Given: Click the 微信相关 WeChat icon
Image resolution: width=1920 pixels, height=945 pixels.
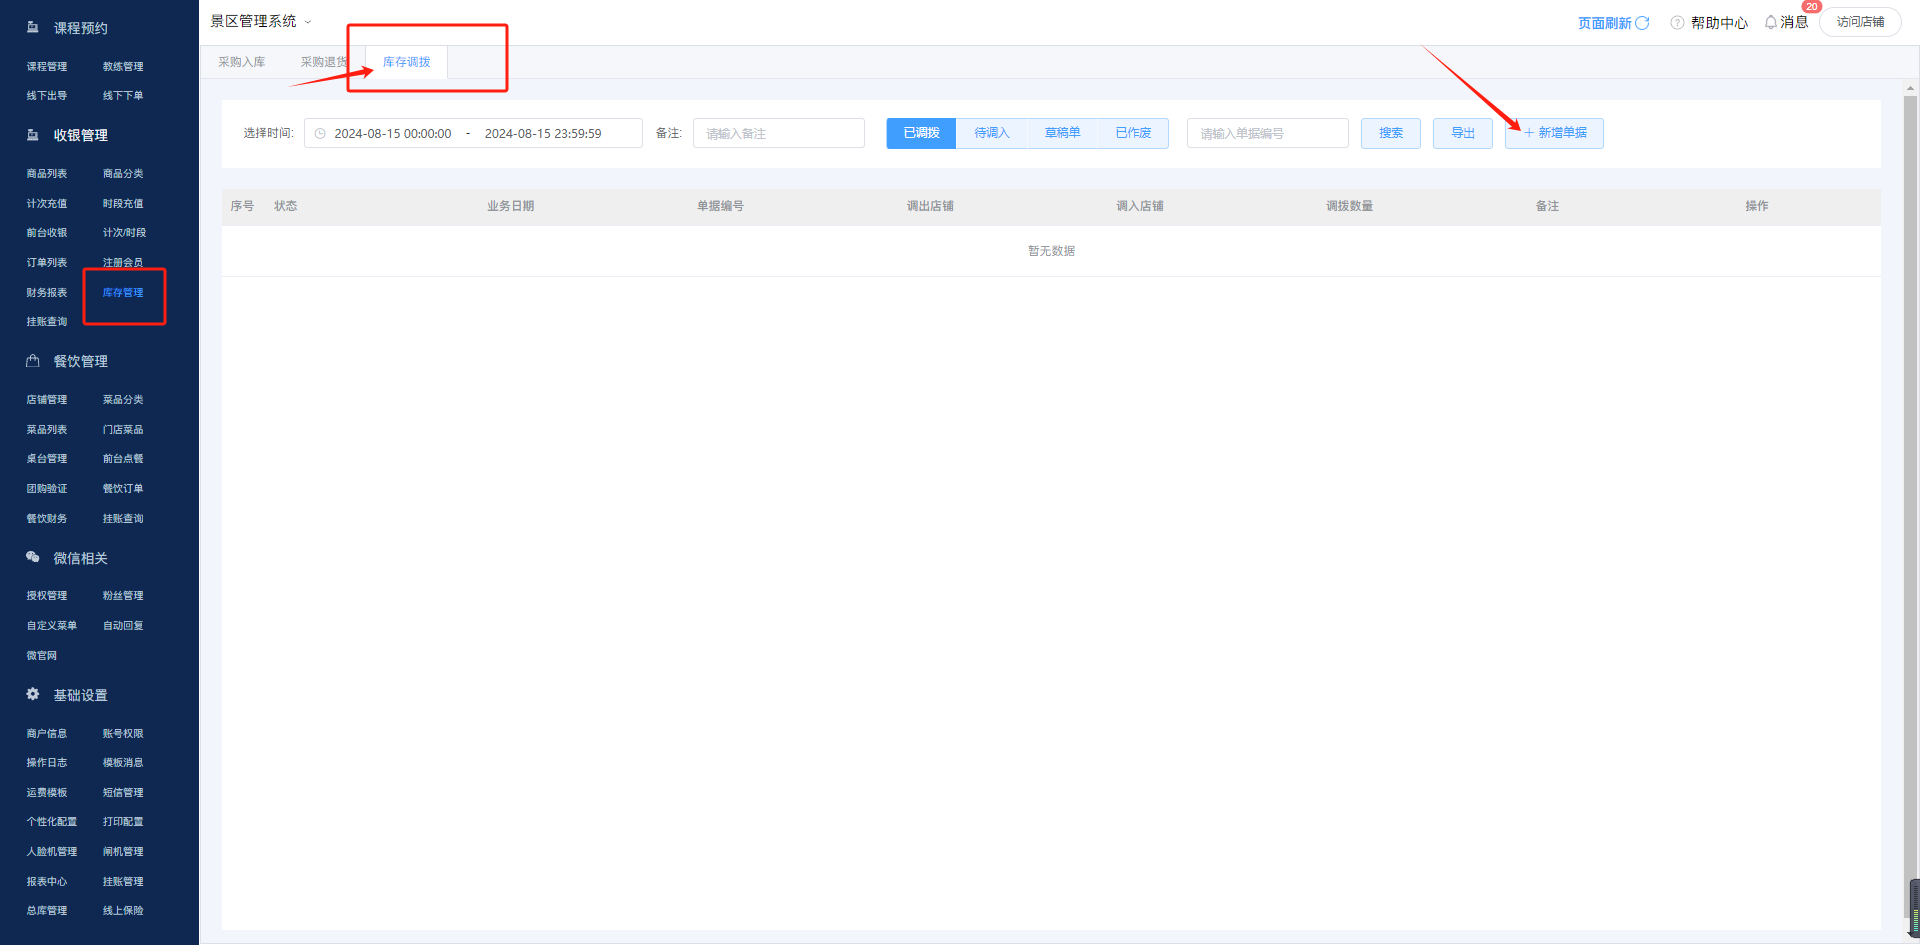Looking at the screenshot, I should point(33,557).
